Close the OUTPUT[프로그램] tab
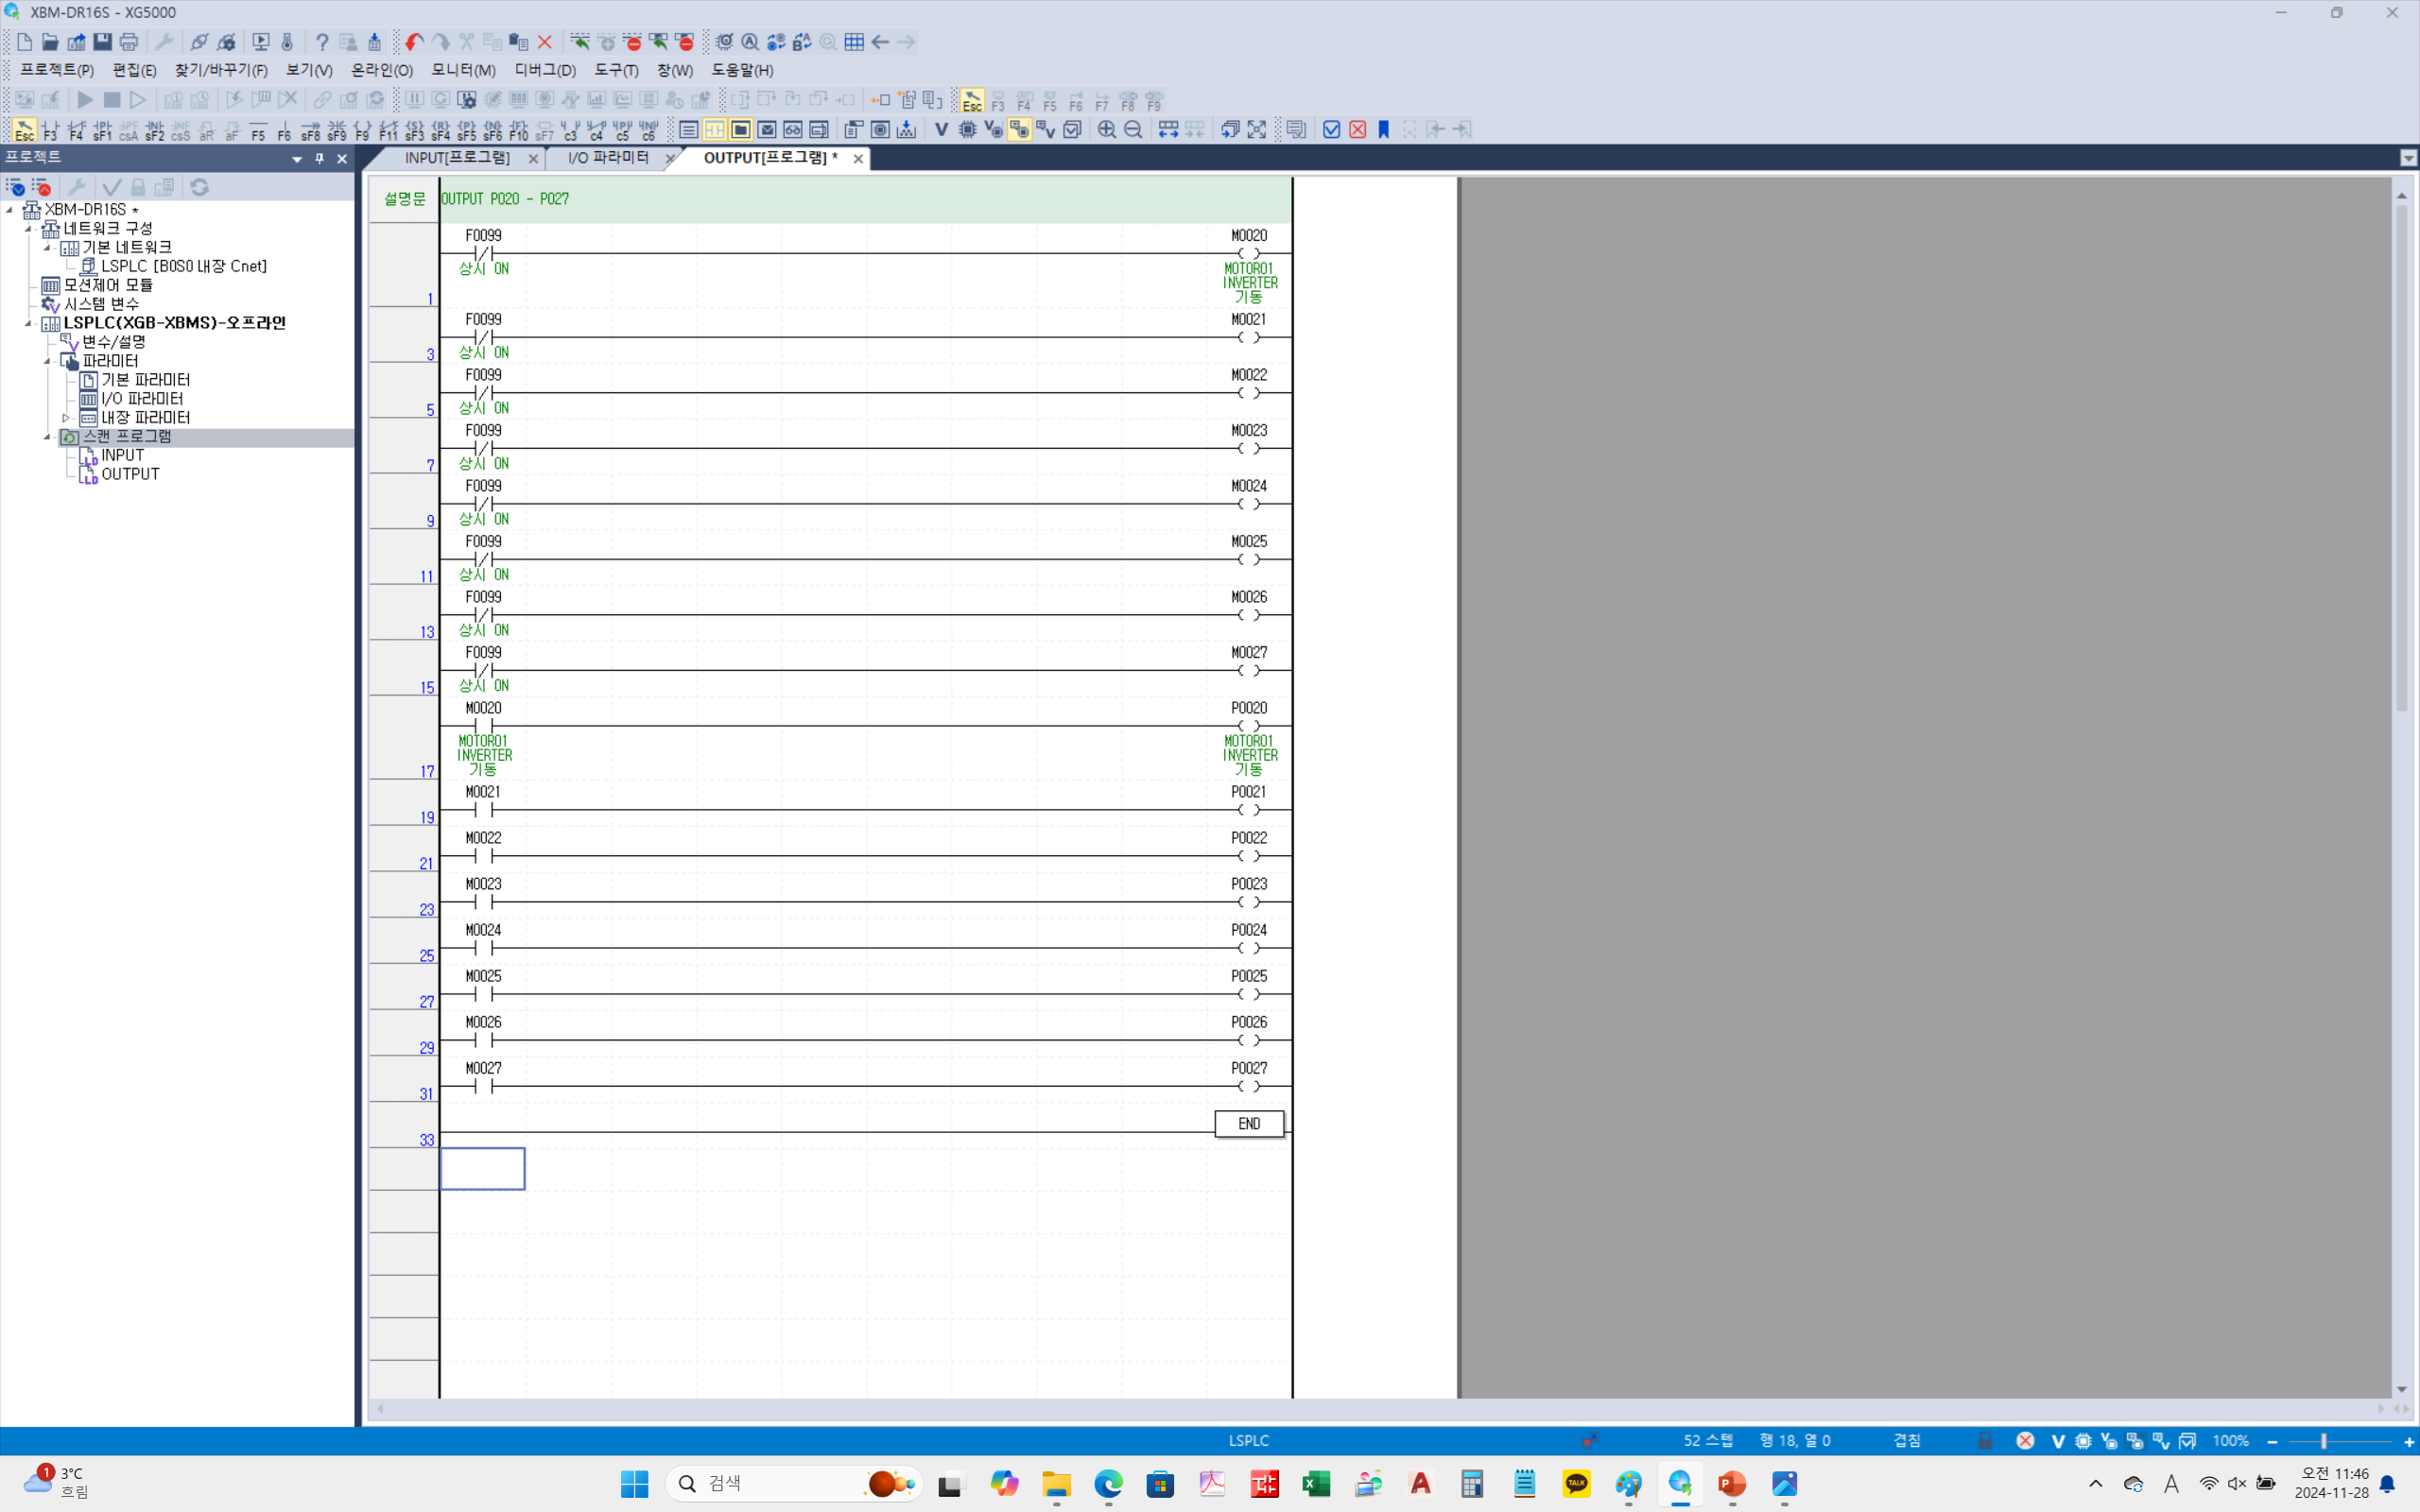This screenshot has width=2420, height=1512. point(858,159)
